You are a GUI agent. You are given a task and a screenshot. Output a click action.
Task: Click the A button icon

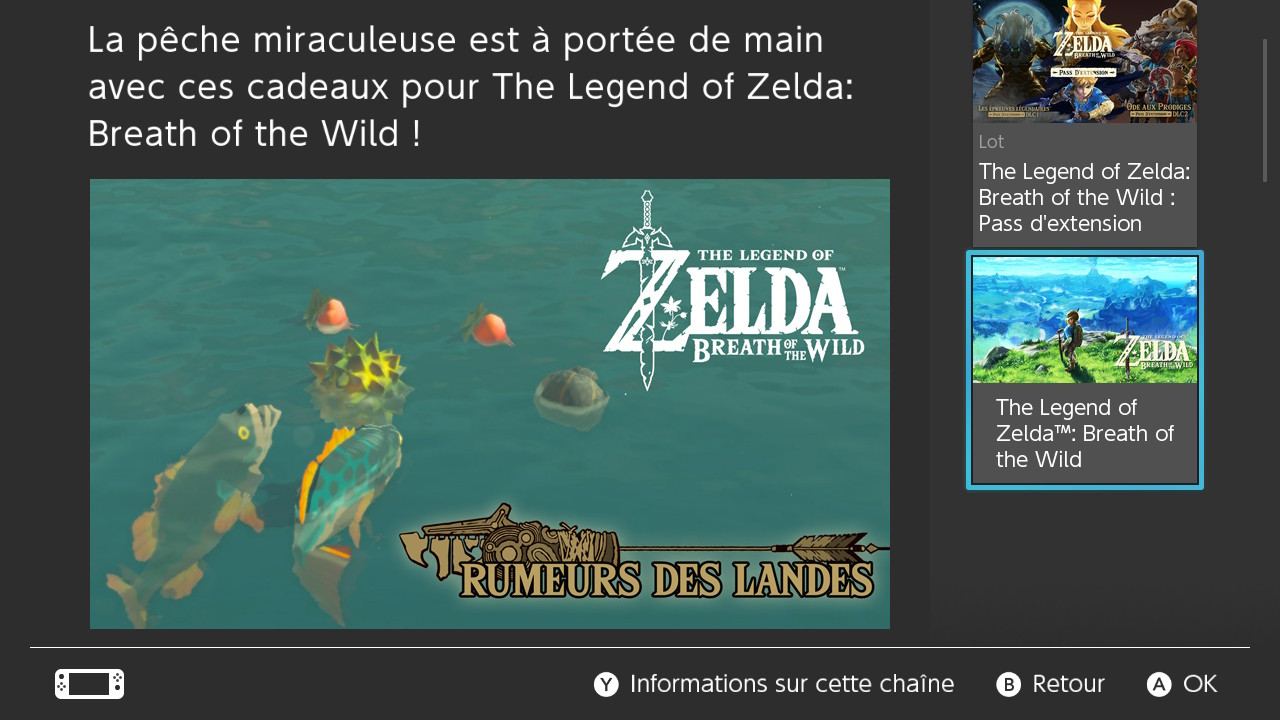point(1159,684)
